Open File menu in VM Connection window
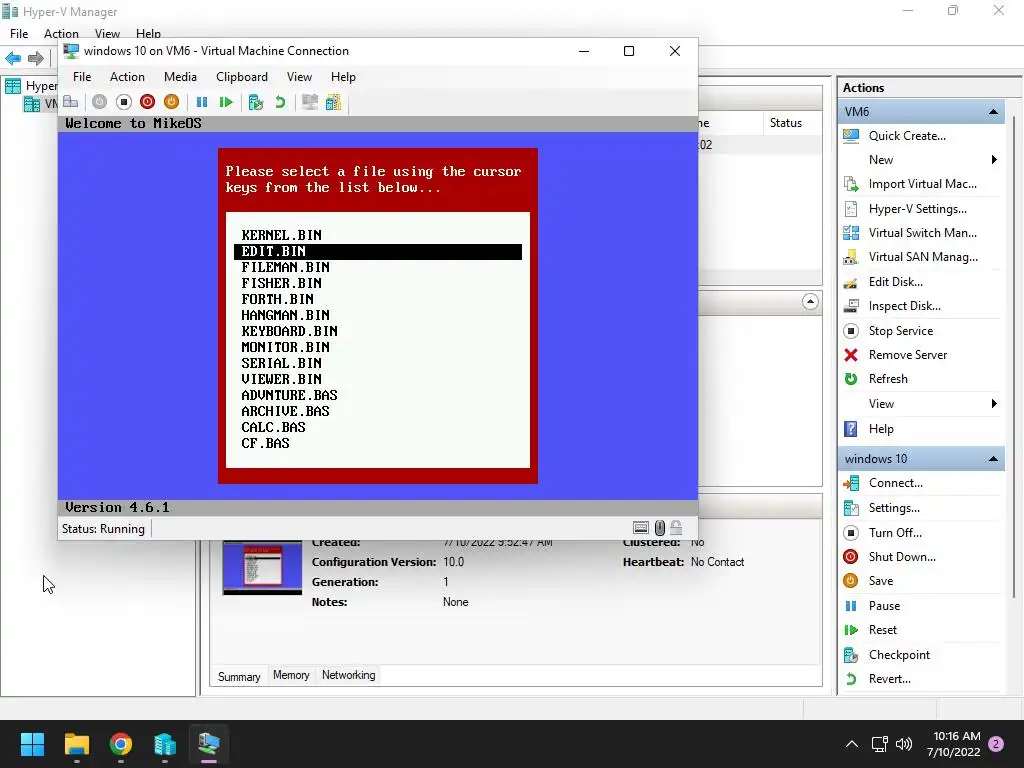Image resolution: width=1024 pixels, height=768 pixels. pos(82,77)
